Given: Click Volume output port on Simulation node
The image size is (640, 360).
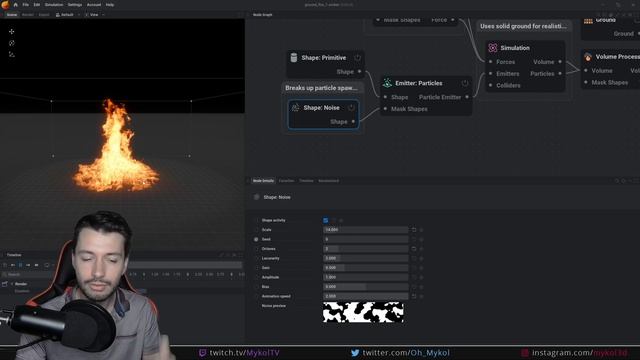Looking at the screenshot, I should coord(560,62).
